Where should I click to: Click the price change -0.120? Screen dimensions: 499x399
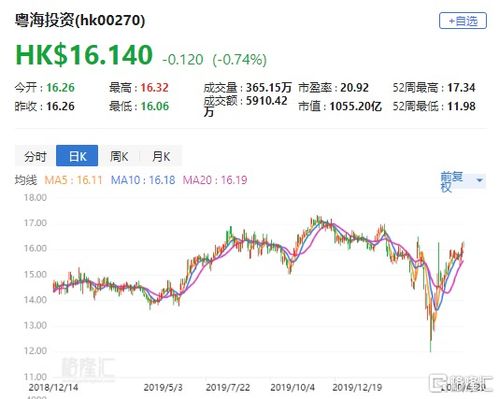(183, 60)
